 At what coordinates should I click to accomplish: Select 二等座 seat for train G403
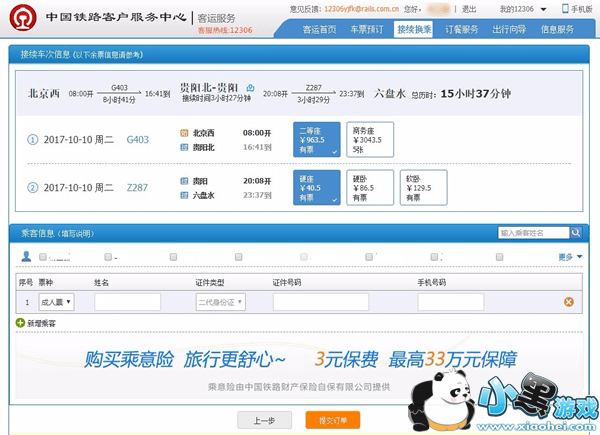(317, 140)
